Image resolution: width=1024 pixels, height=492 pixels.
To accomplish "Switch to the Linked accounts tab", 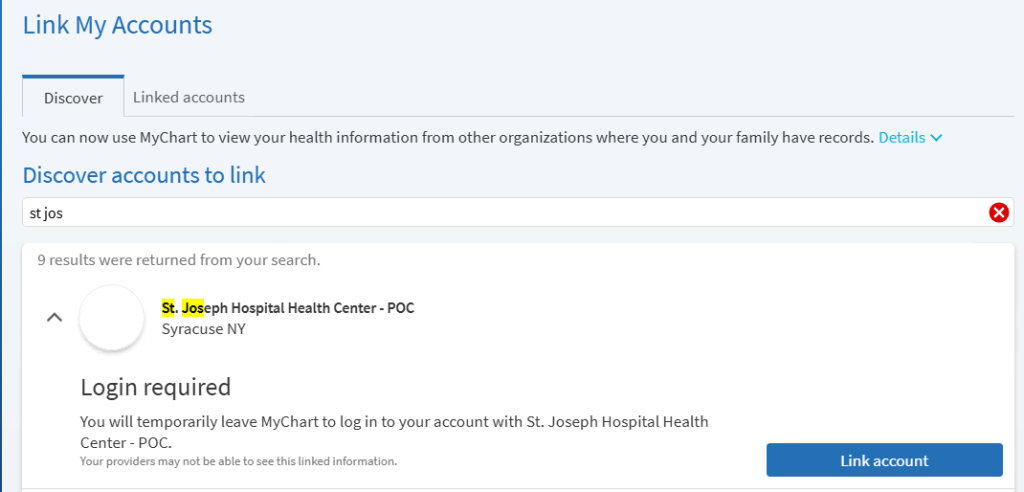I will (x=189, y=97).
